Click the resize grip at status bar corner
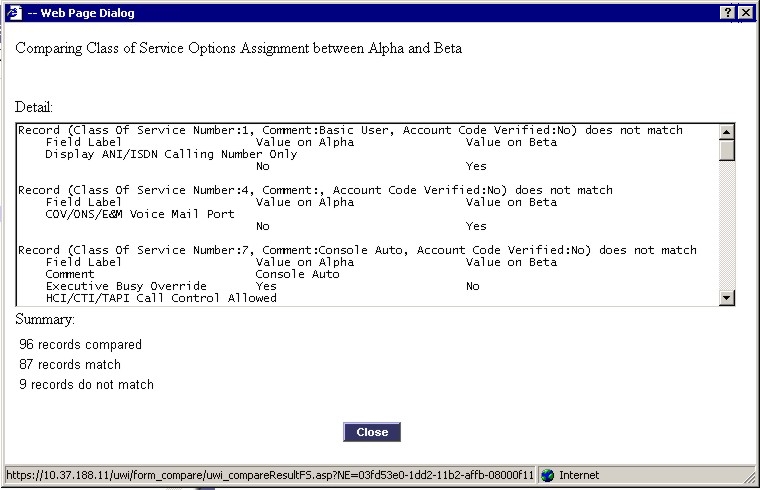 coord(749,477)
